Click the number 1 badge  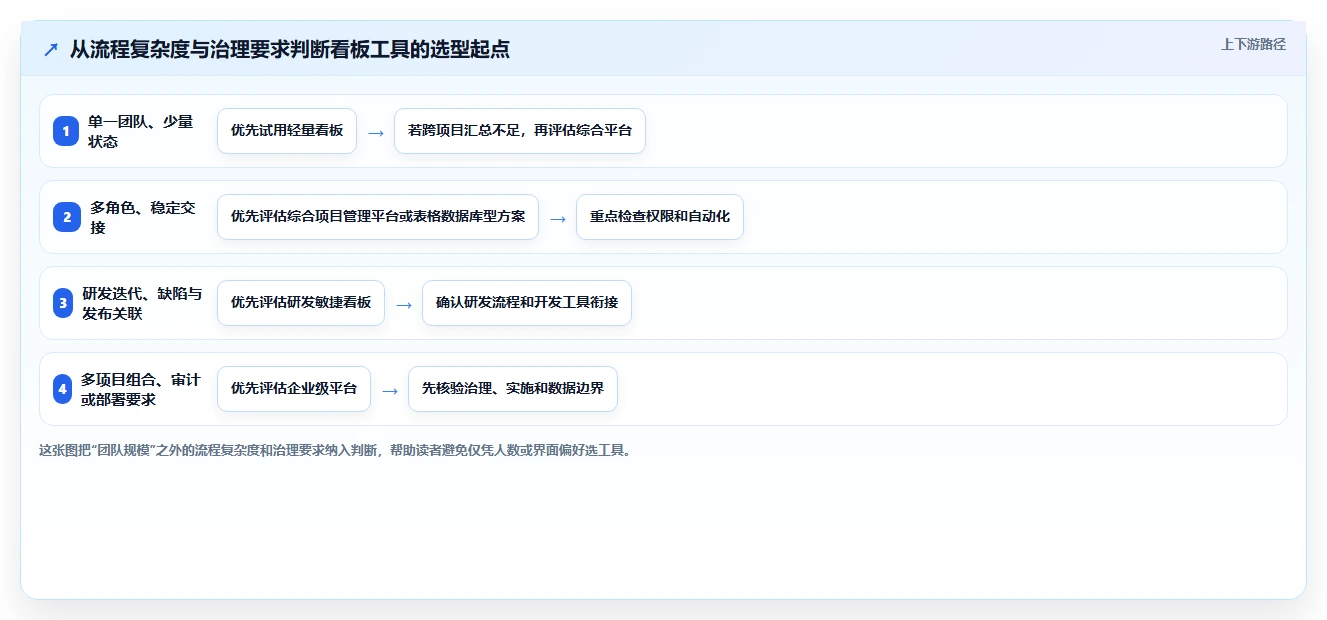[66, 131]
